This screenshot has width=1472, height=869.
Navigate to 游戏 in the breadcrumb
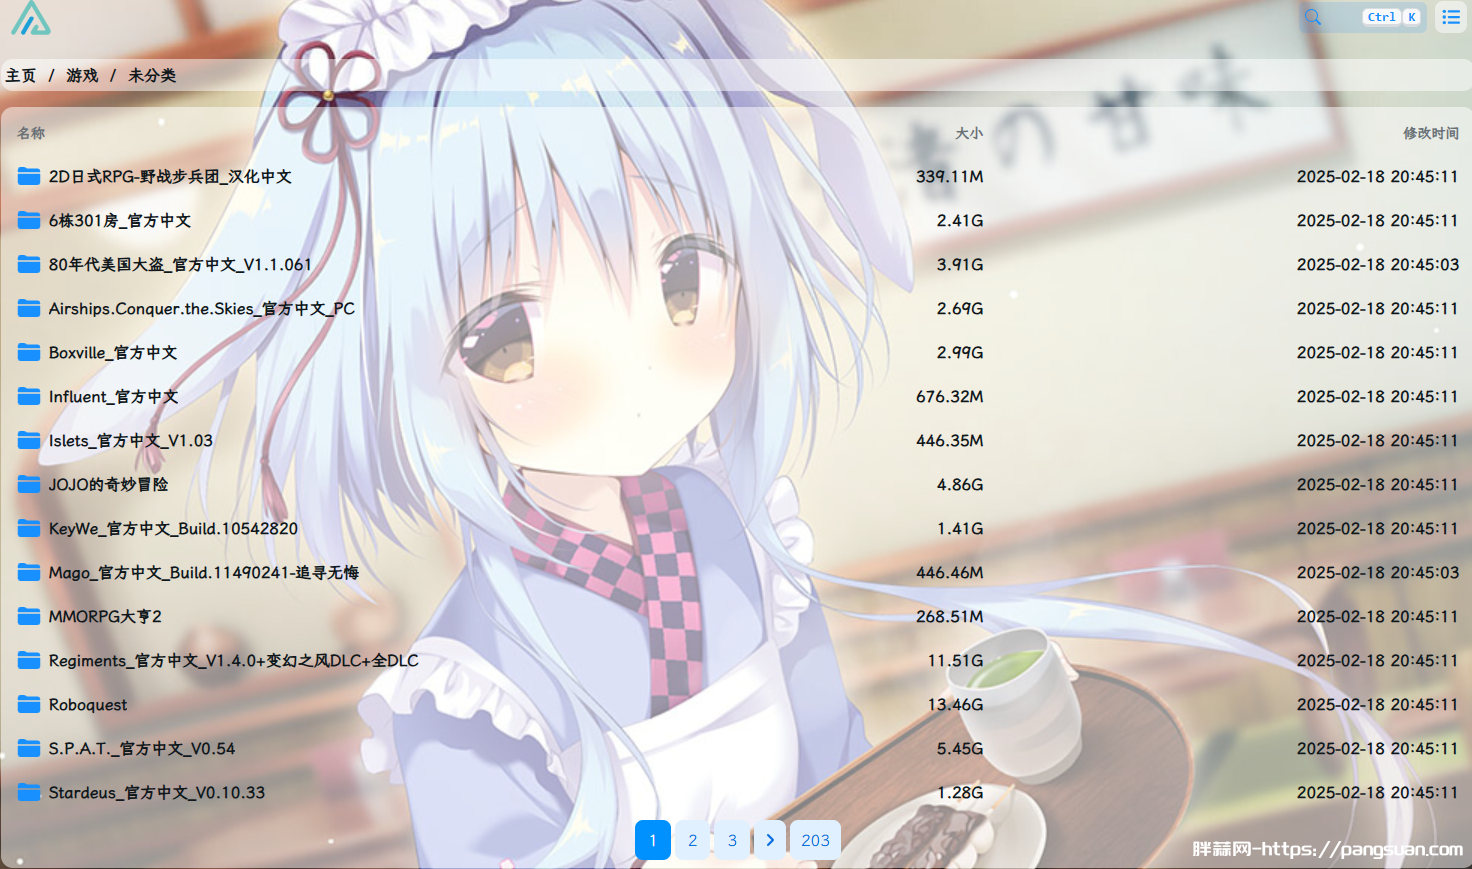[x=82, y=76]
